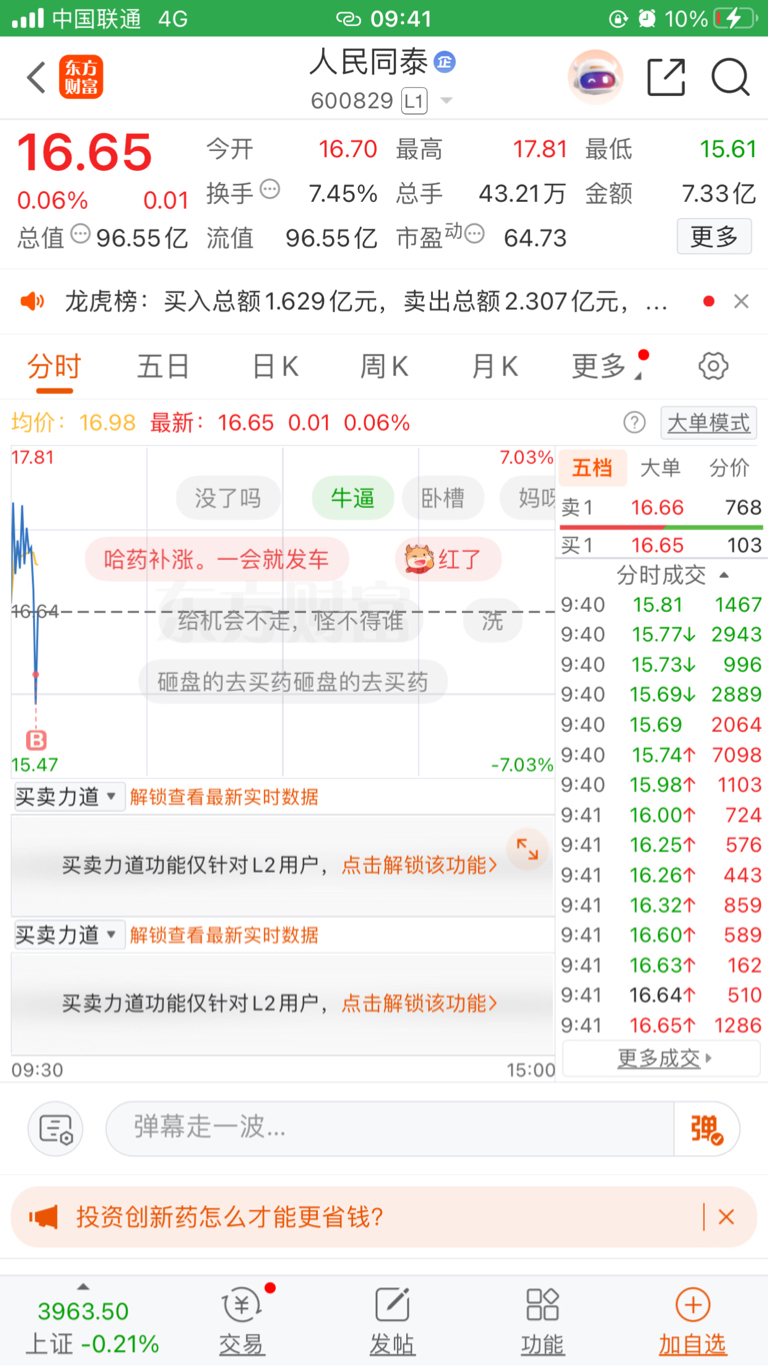Select the 分价 tab
The width and height of the screenshot is (768, 1366).
tap(729, 468)
